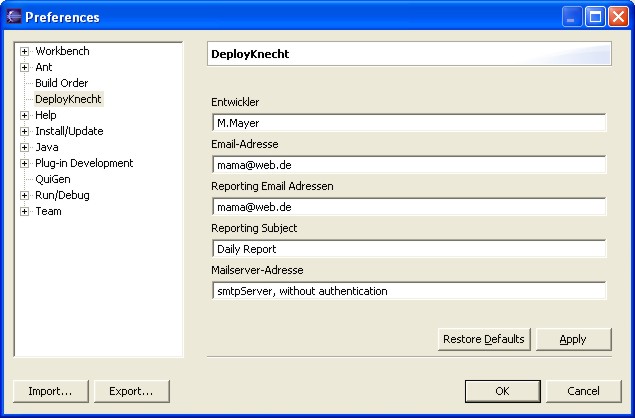Click the Email-Adresse label

pos(245,144)
